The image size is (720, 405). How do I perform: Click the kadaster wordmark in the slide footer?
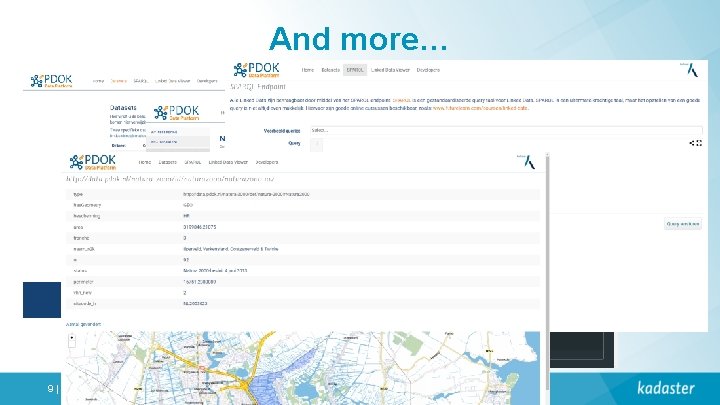point(666,388)
